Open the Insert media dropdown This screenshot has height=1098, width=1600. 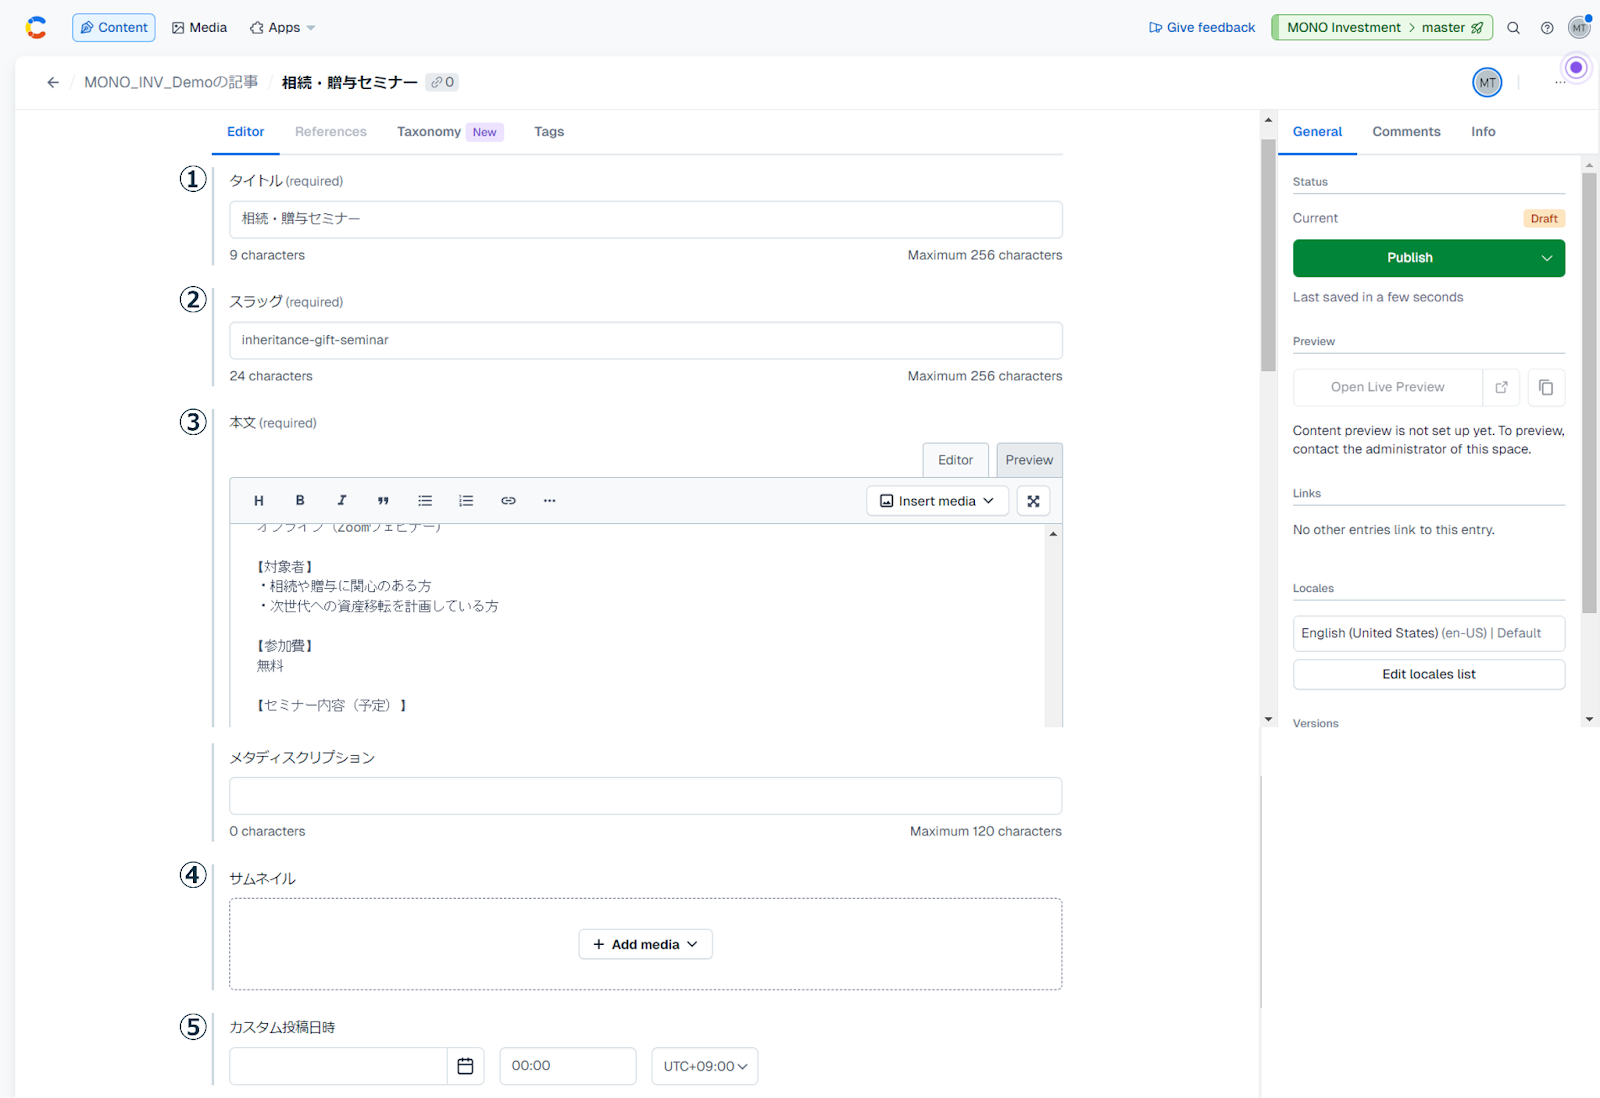coord(937,501)
